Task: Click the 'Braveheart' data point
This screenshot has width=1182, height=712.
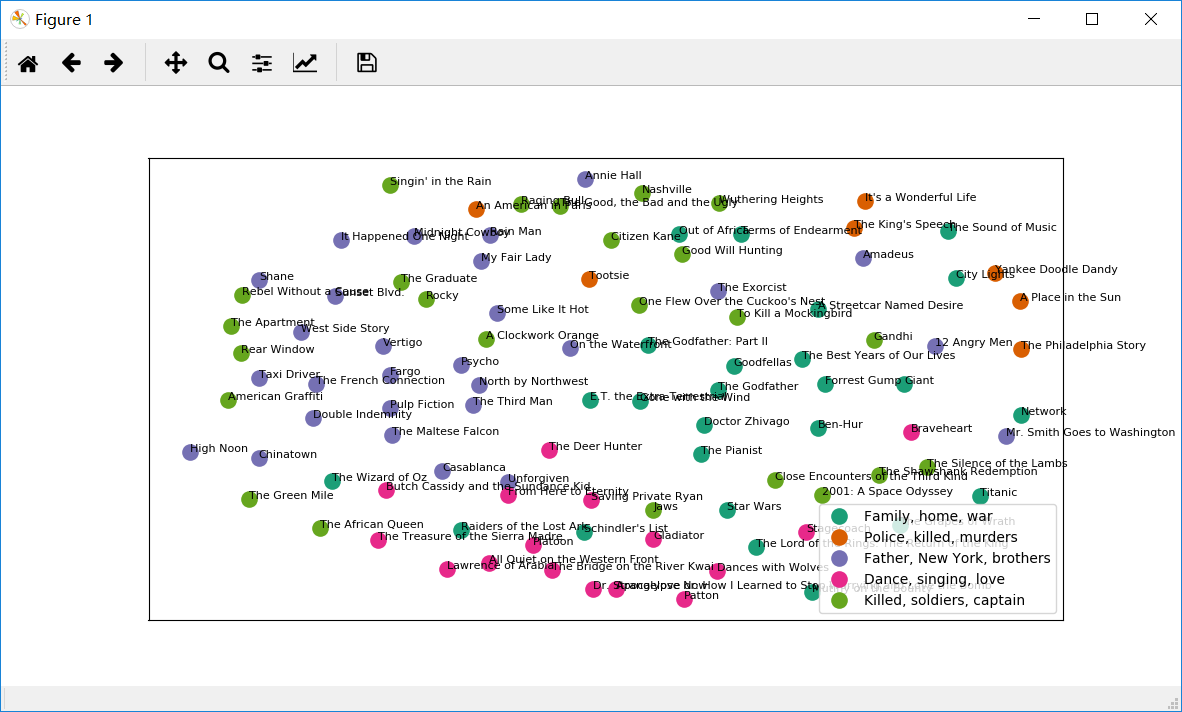Action: pyautogui.click(x=911, y=432)
